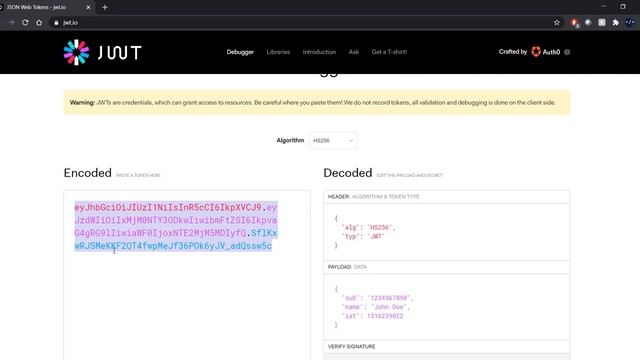
Task: Click the dark blue code extension icon
Action: click(x=630, y=22)
